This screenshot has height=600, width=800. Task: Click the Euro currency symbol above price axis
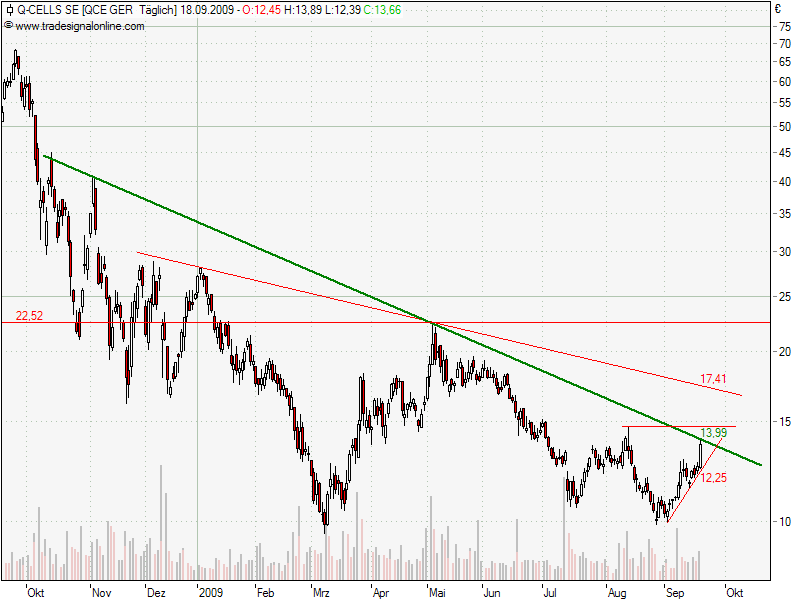pos(777,9)
